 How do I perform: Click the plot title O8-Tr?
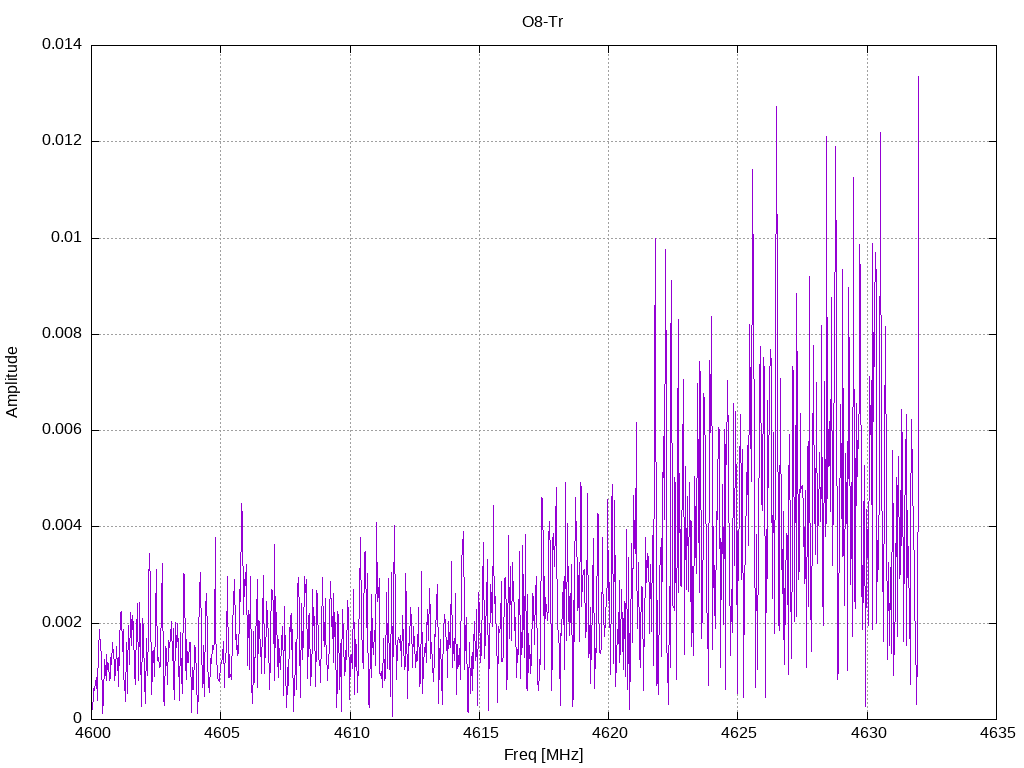tap(542, 22)
